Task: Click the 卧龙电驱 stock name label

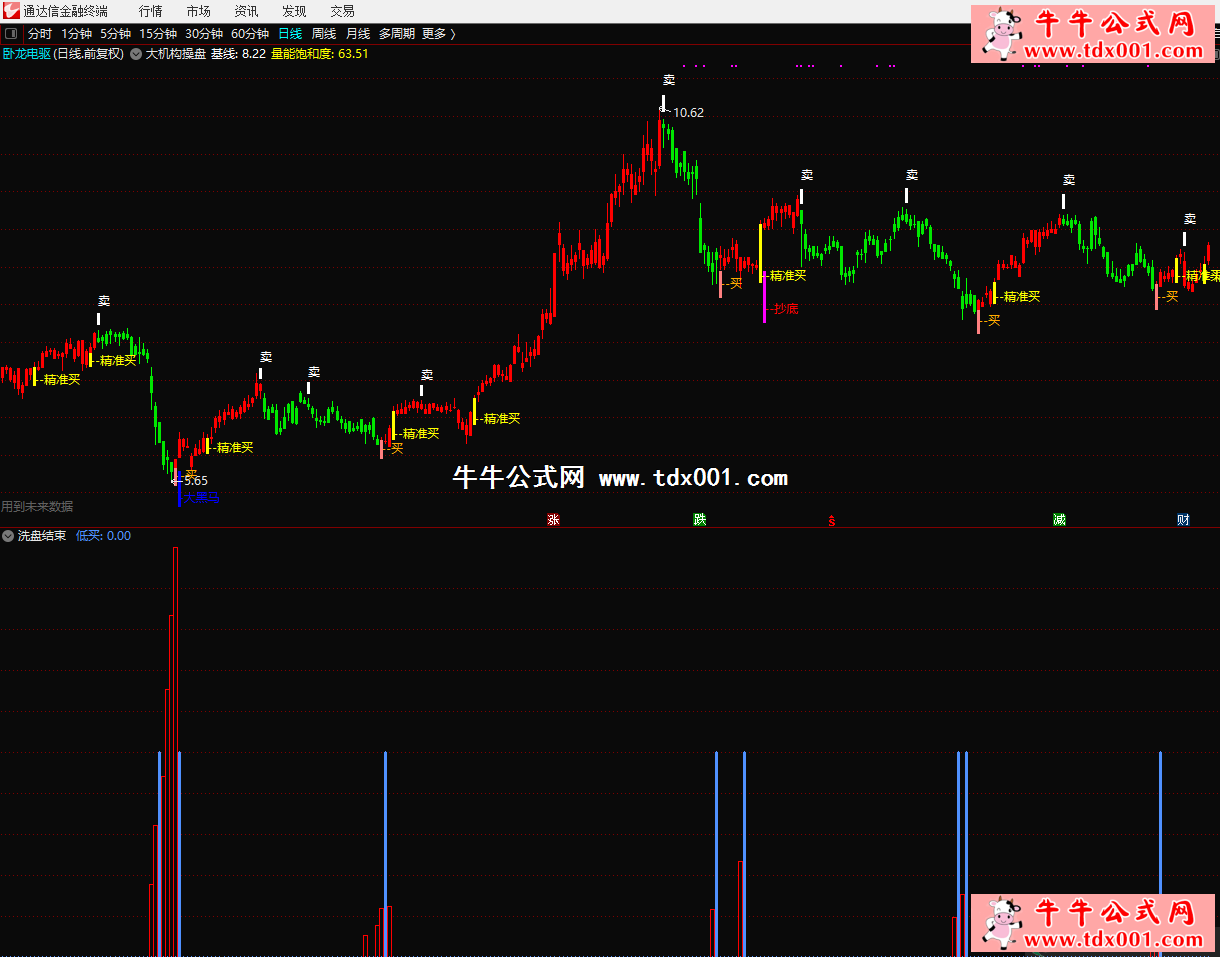Action: click(x=27, y=54)
